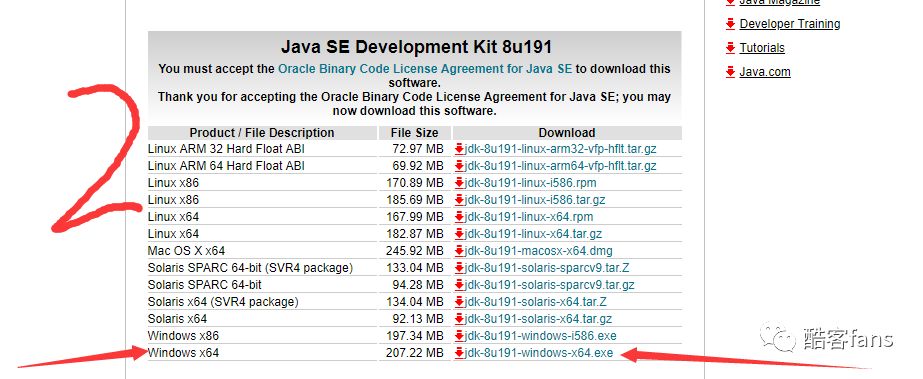Viewport: 923px width, 379px height.
Task: Click download icon for jdk-8u191-linux-x64.rpm
Action: click(459, 217)
